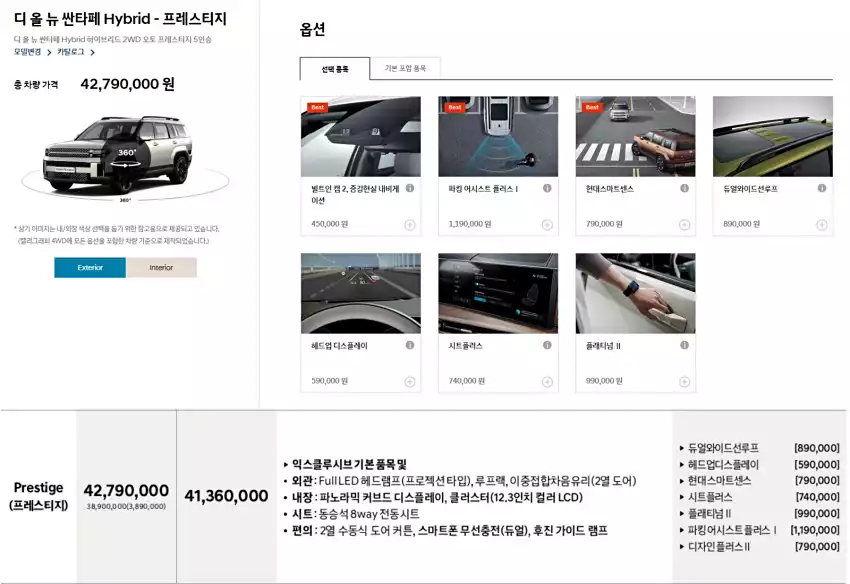Click the 360° rotate icon on car

click(x=126, y=157)
